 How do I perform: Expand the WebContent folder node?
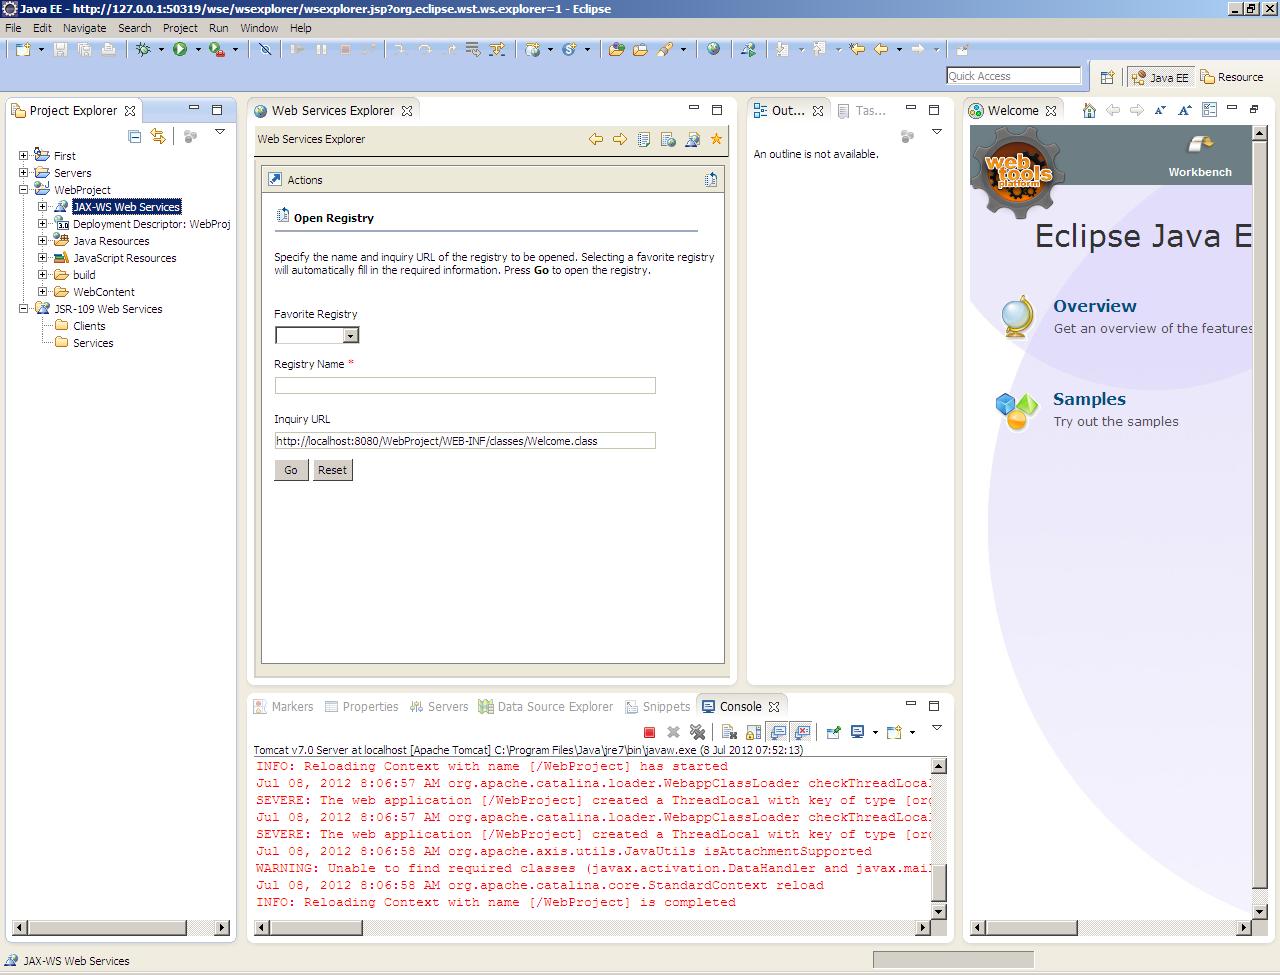pos(43,292)
